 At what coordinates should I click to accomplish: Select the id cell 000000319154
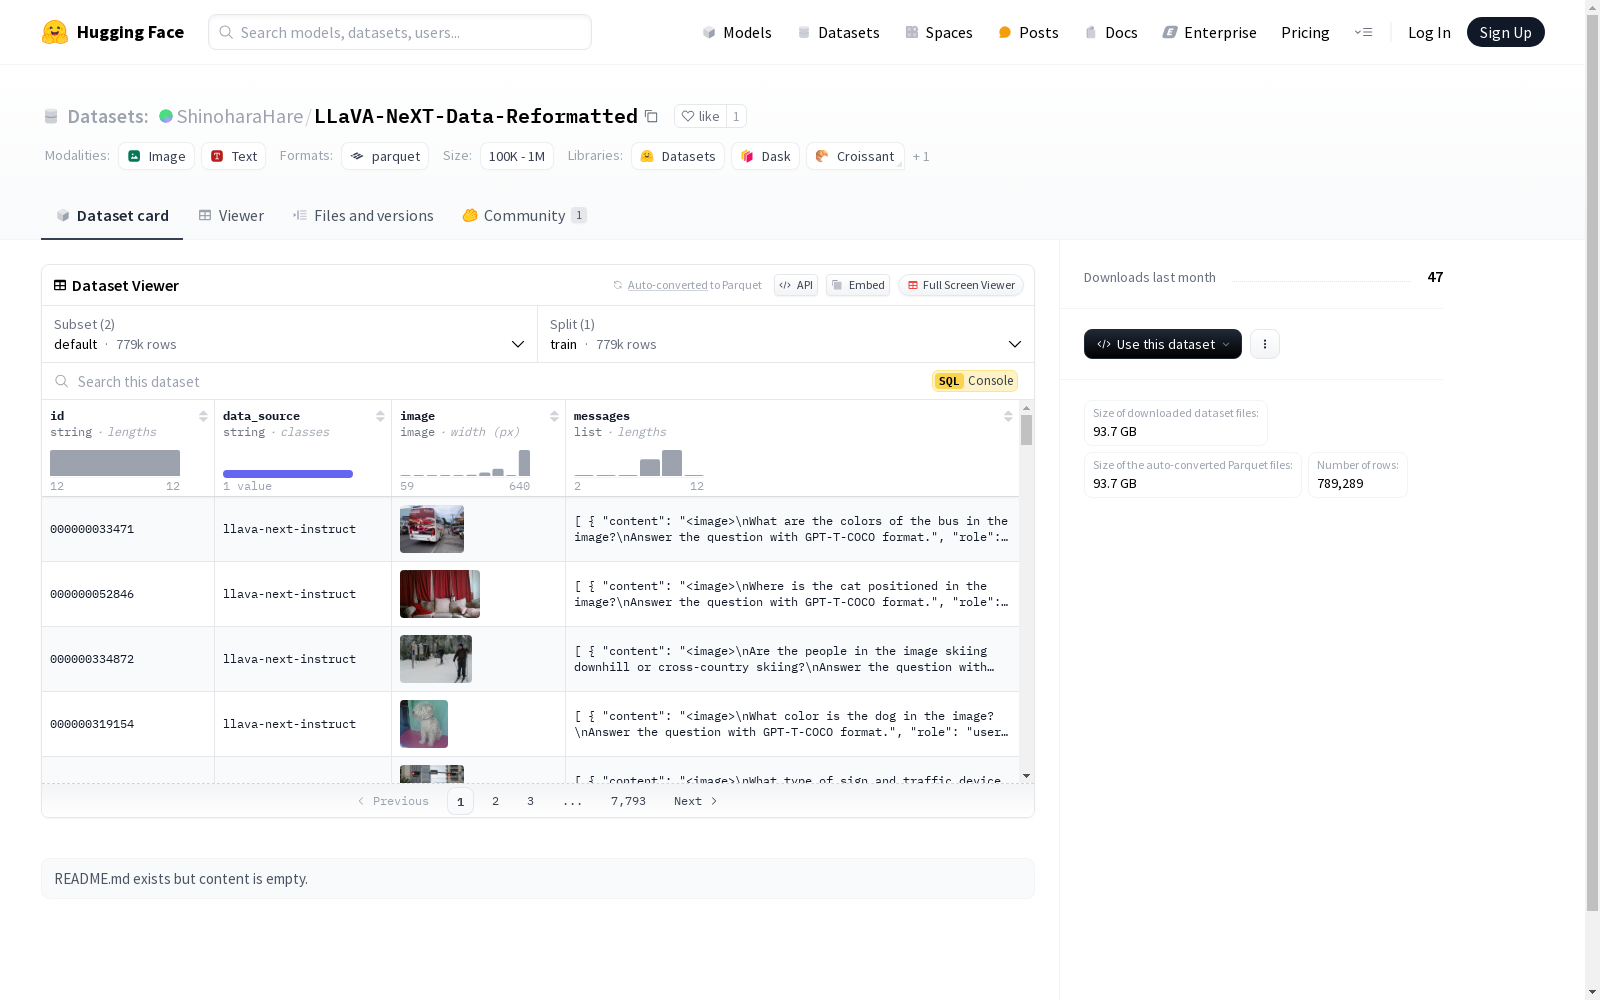[x=128, y=724]
